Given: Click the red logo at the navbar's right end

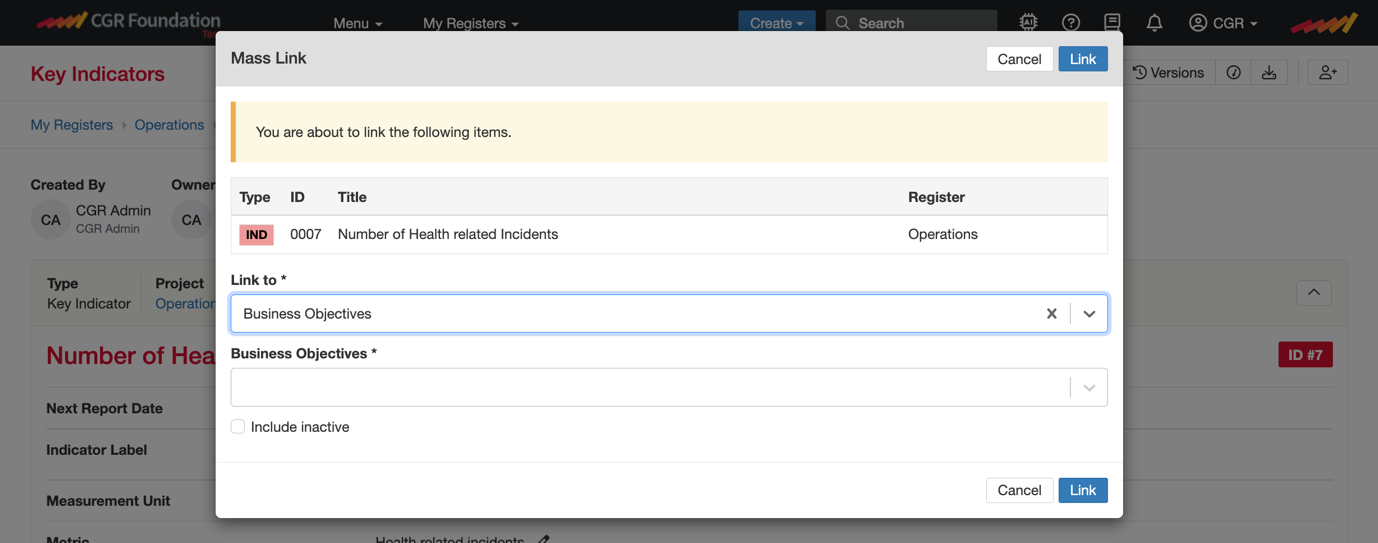Looking at the screenshot, I should coord(1324,22).
